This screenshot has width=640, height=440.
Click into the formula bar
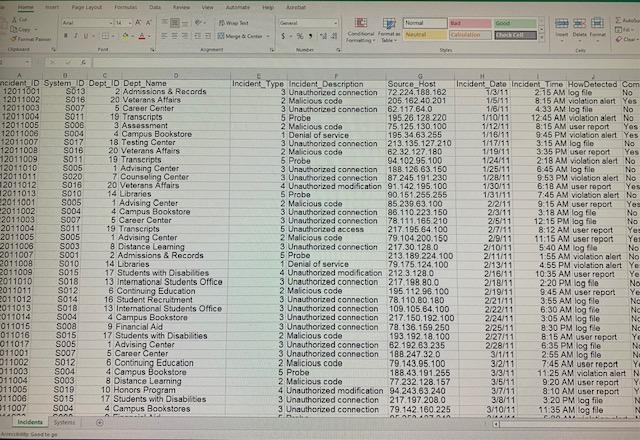(x=365, y=62)
